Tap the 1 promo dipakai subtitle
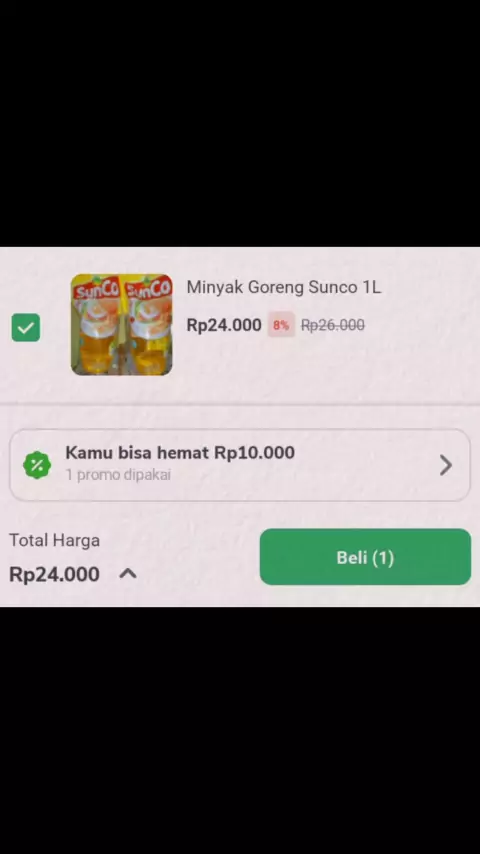Screen dimensions: 480x854 tap(118, 475)
